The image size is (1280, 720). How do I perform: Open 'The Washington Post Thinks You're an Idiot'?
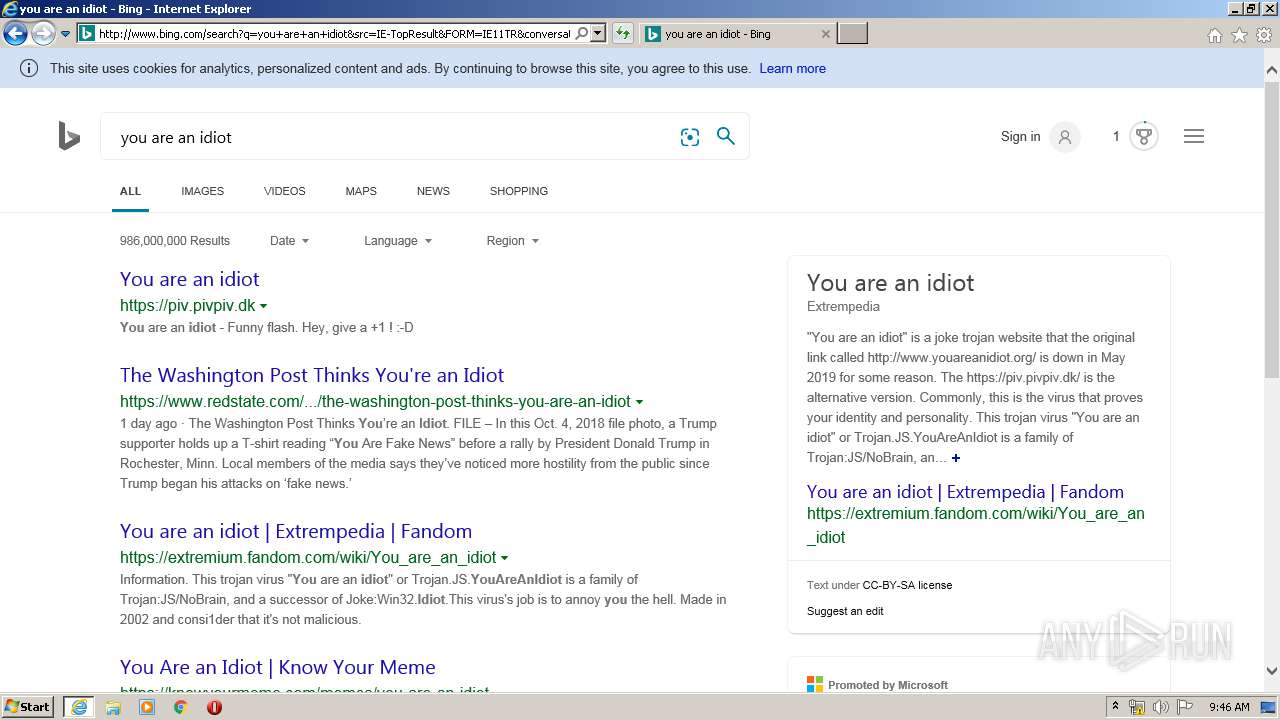(312, 375)
